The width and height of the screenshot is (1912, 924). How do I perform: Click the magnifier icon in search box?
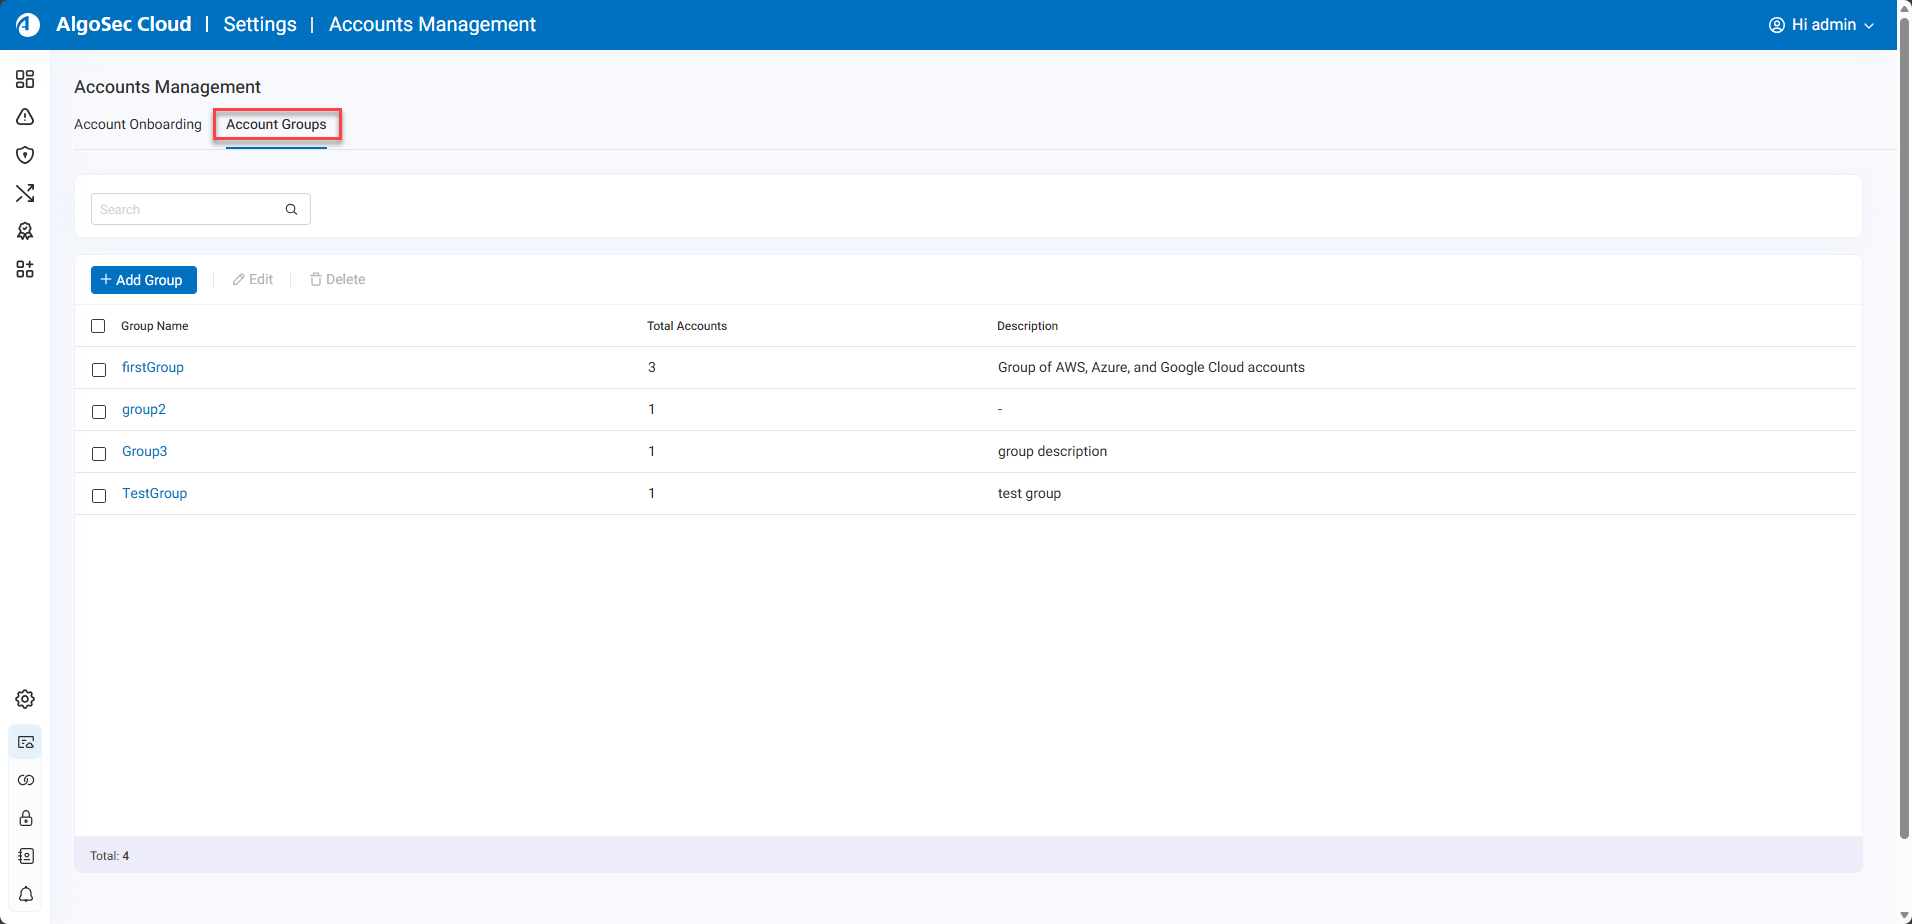tap(291, 209)
